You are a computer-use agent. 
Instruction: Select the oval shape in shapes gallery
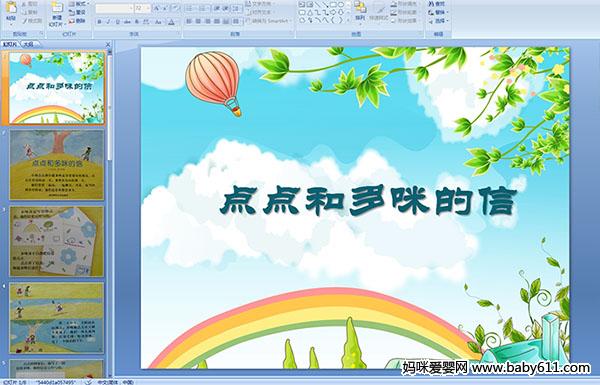341,5
